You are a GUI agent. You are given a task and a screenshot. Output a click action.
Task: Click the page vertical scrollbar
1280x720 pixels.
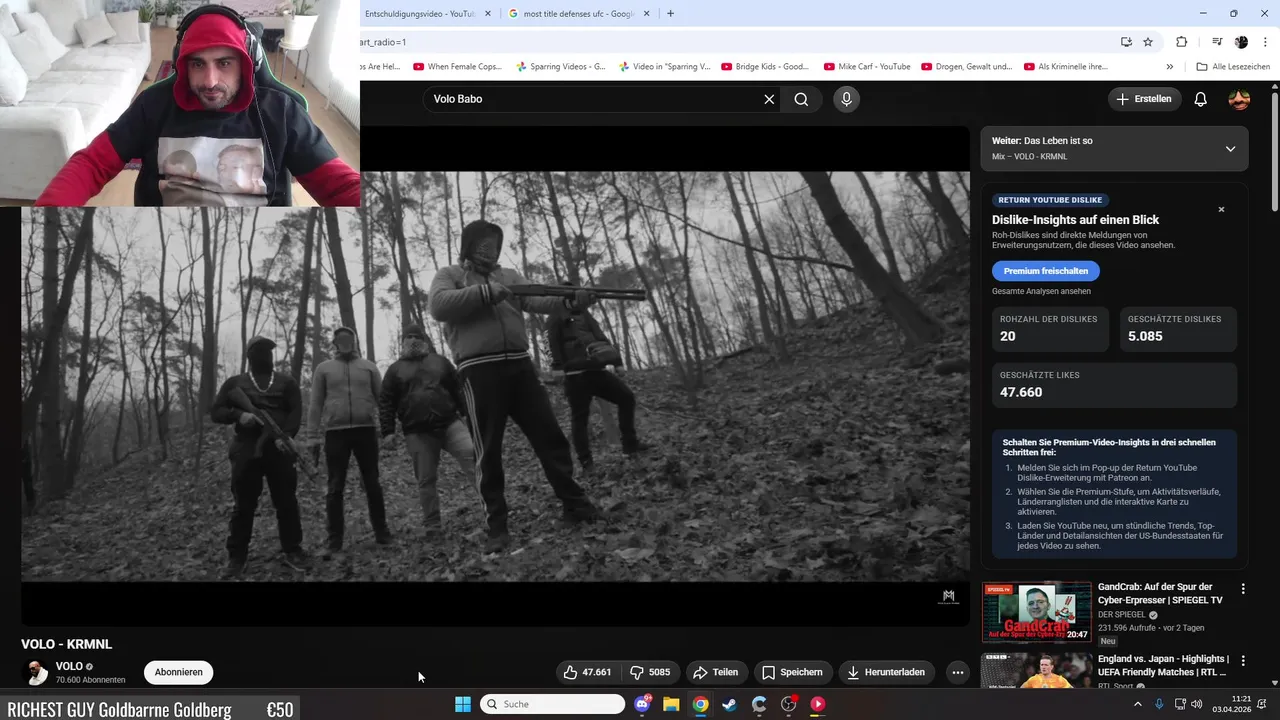coord(1275,150)
